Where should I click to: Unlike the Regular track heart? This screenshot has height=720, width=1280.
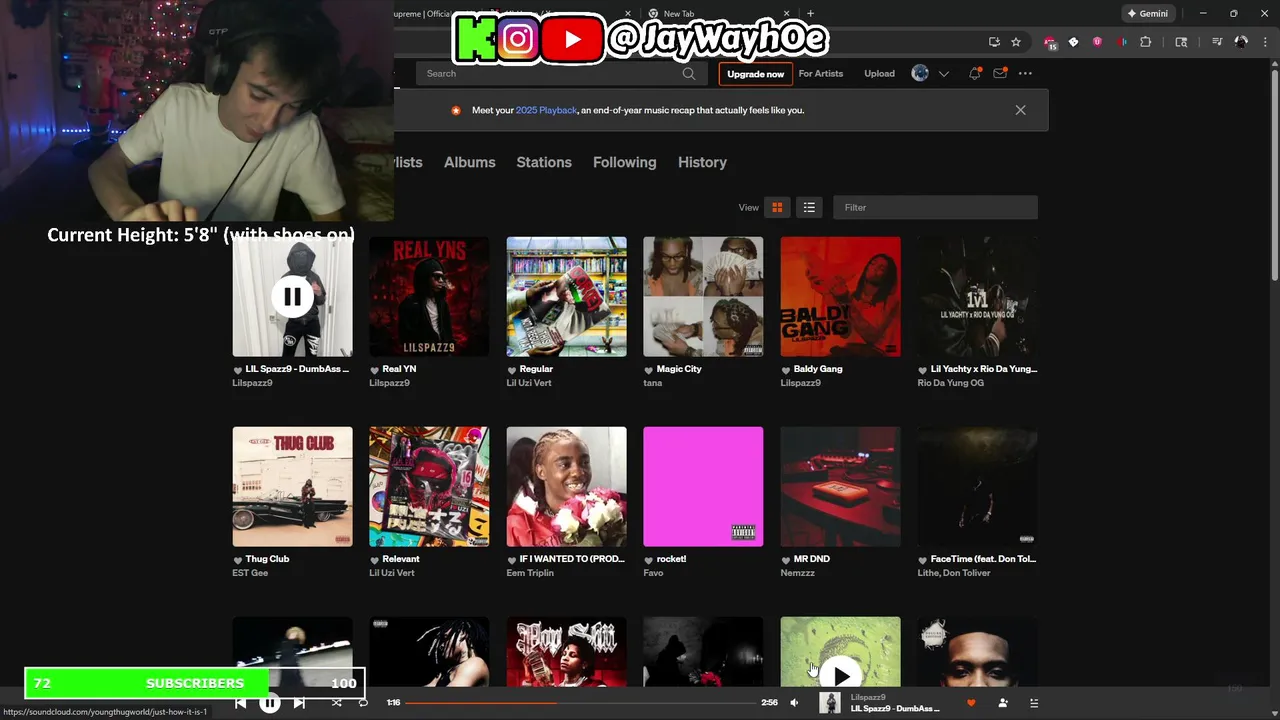click(512, 370)
